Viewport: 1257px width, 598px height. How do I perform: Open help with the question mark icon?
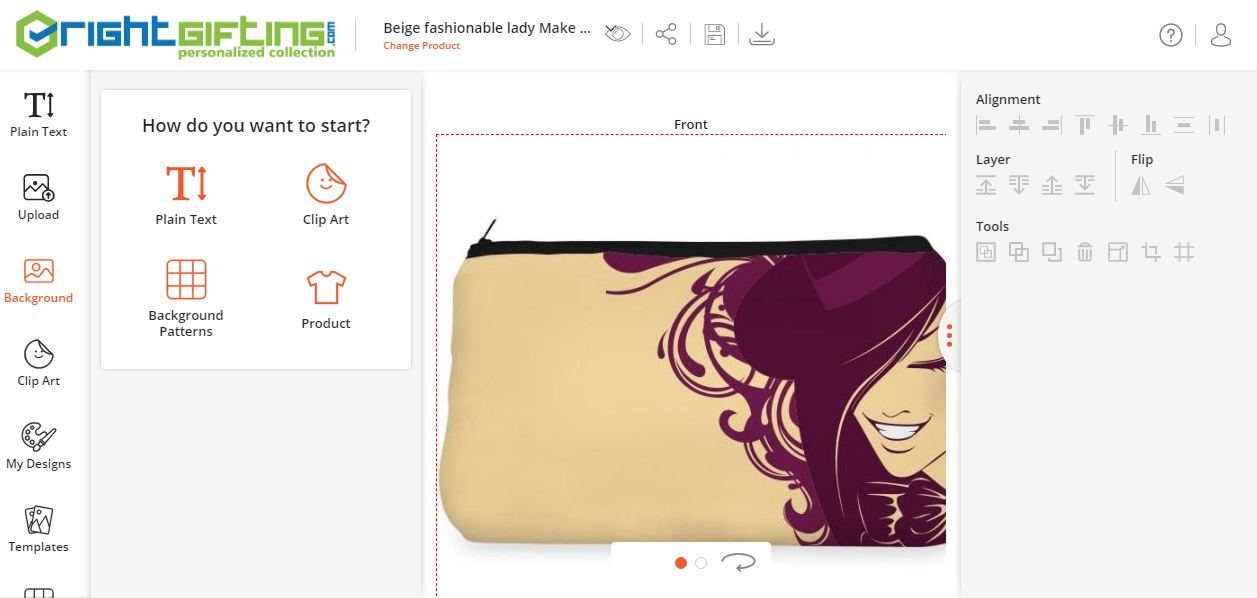click(x=1171, y=35)
